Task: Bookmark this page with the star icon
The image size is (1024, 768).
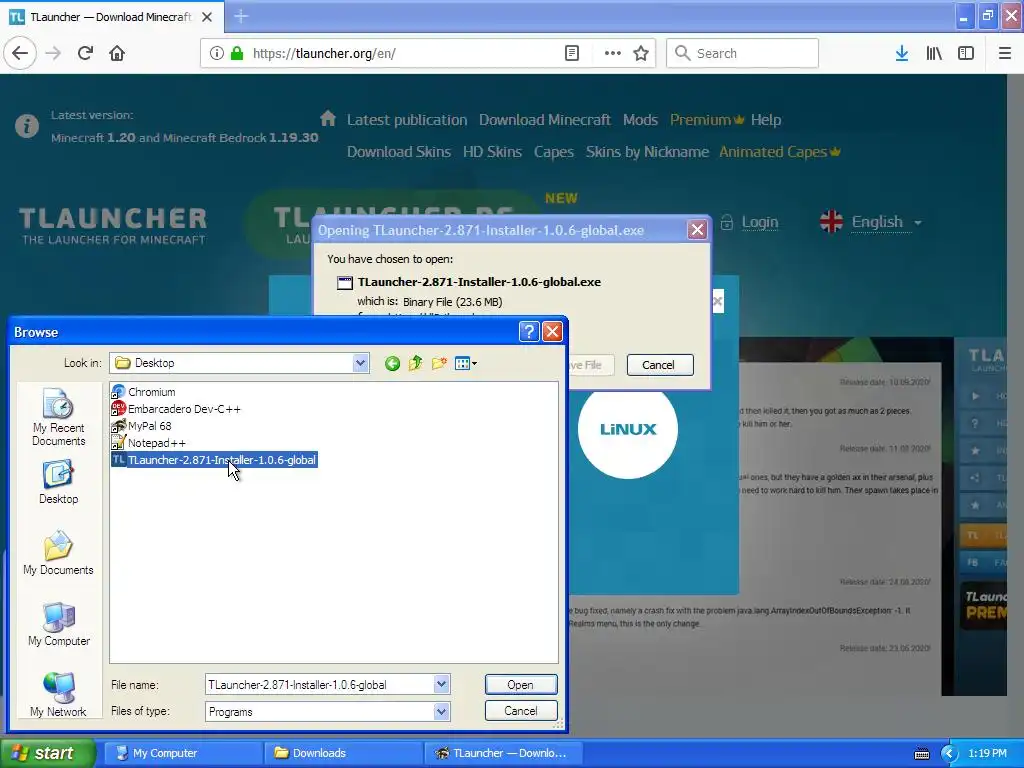Action: point(641,53)
